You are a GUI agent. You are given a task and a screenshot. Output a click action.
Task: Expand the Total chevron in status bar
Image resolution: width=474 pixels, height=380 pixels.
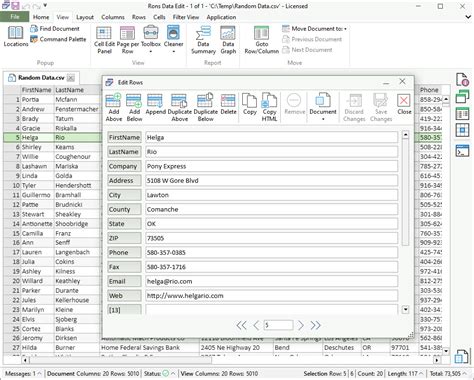point(464,374)
